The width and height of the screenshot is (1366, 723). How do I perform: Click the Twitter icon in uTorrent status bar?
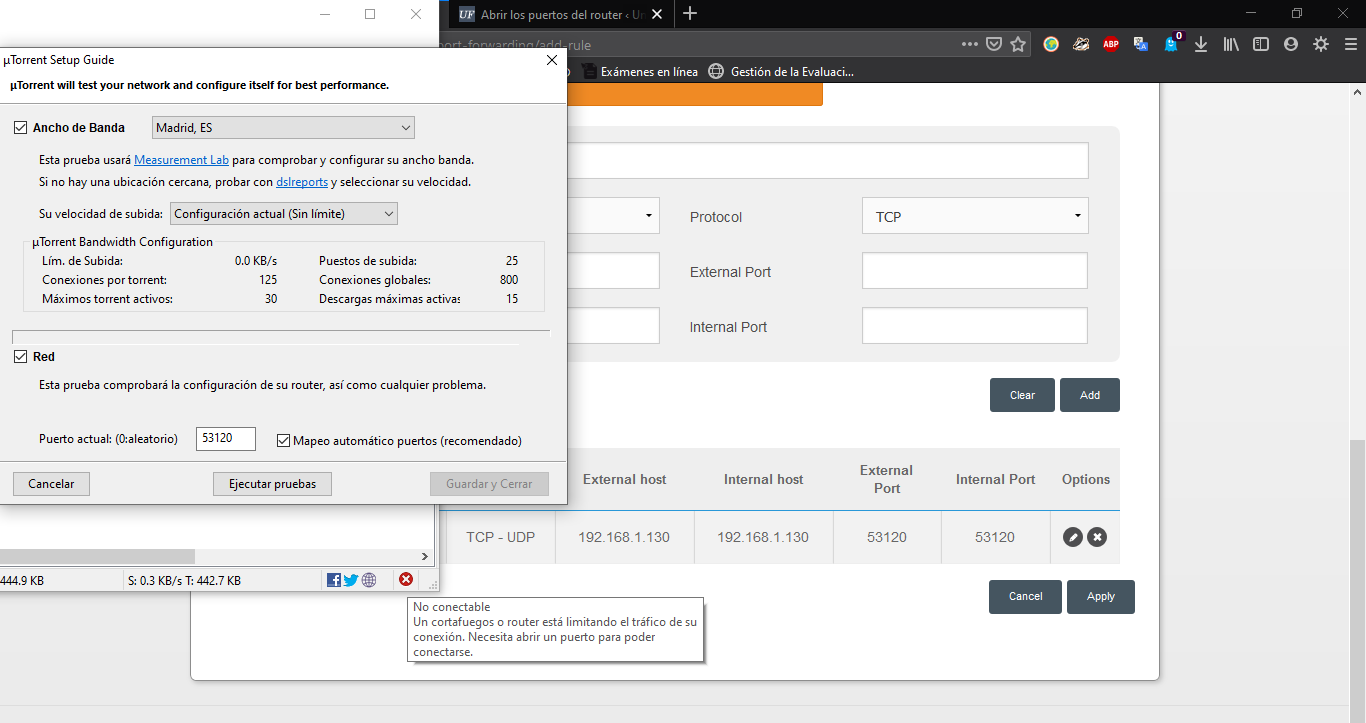tap(351, 580)
